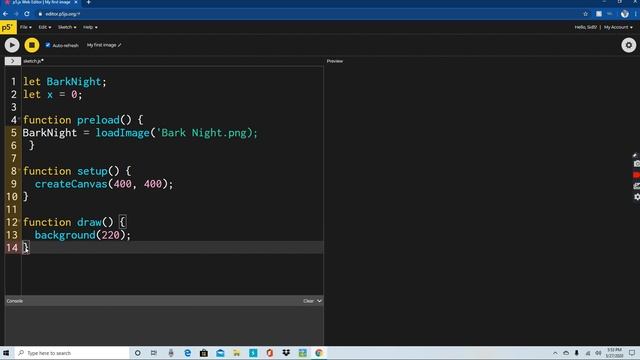Open the Edit menu
Screen dimensions: 640x360
[44, 27]
